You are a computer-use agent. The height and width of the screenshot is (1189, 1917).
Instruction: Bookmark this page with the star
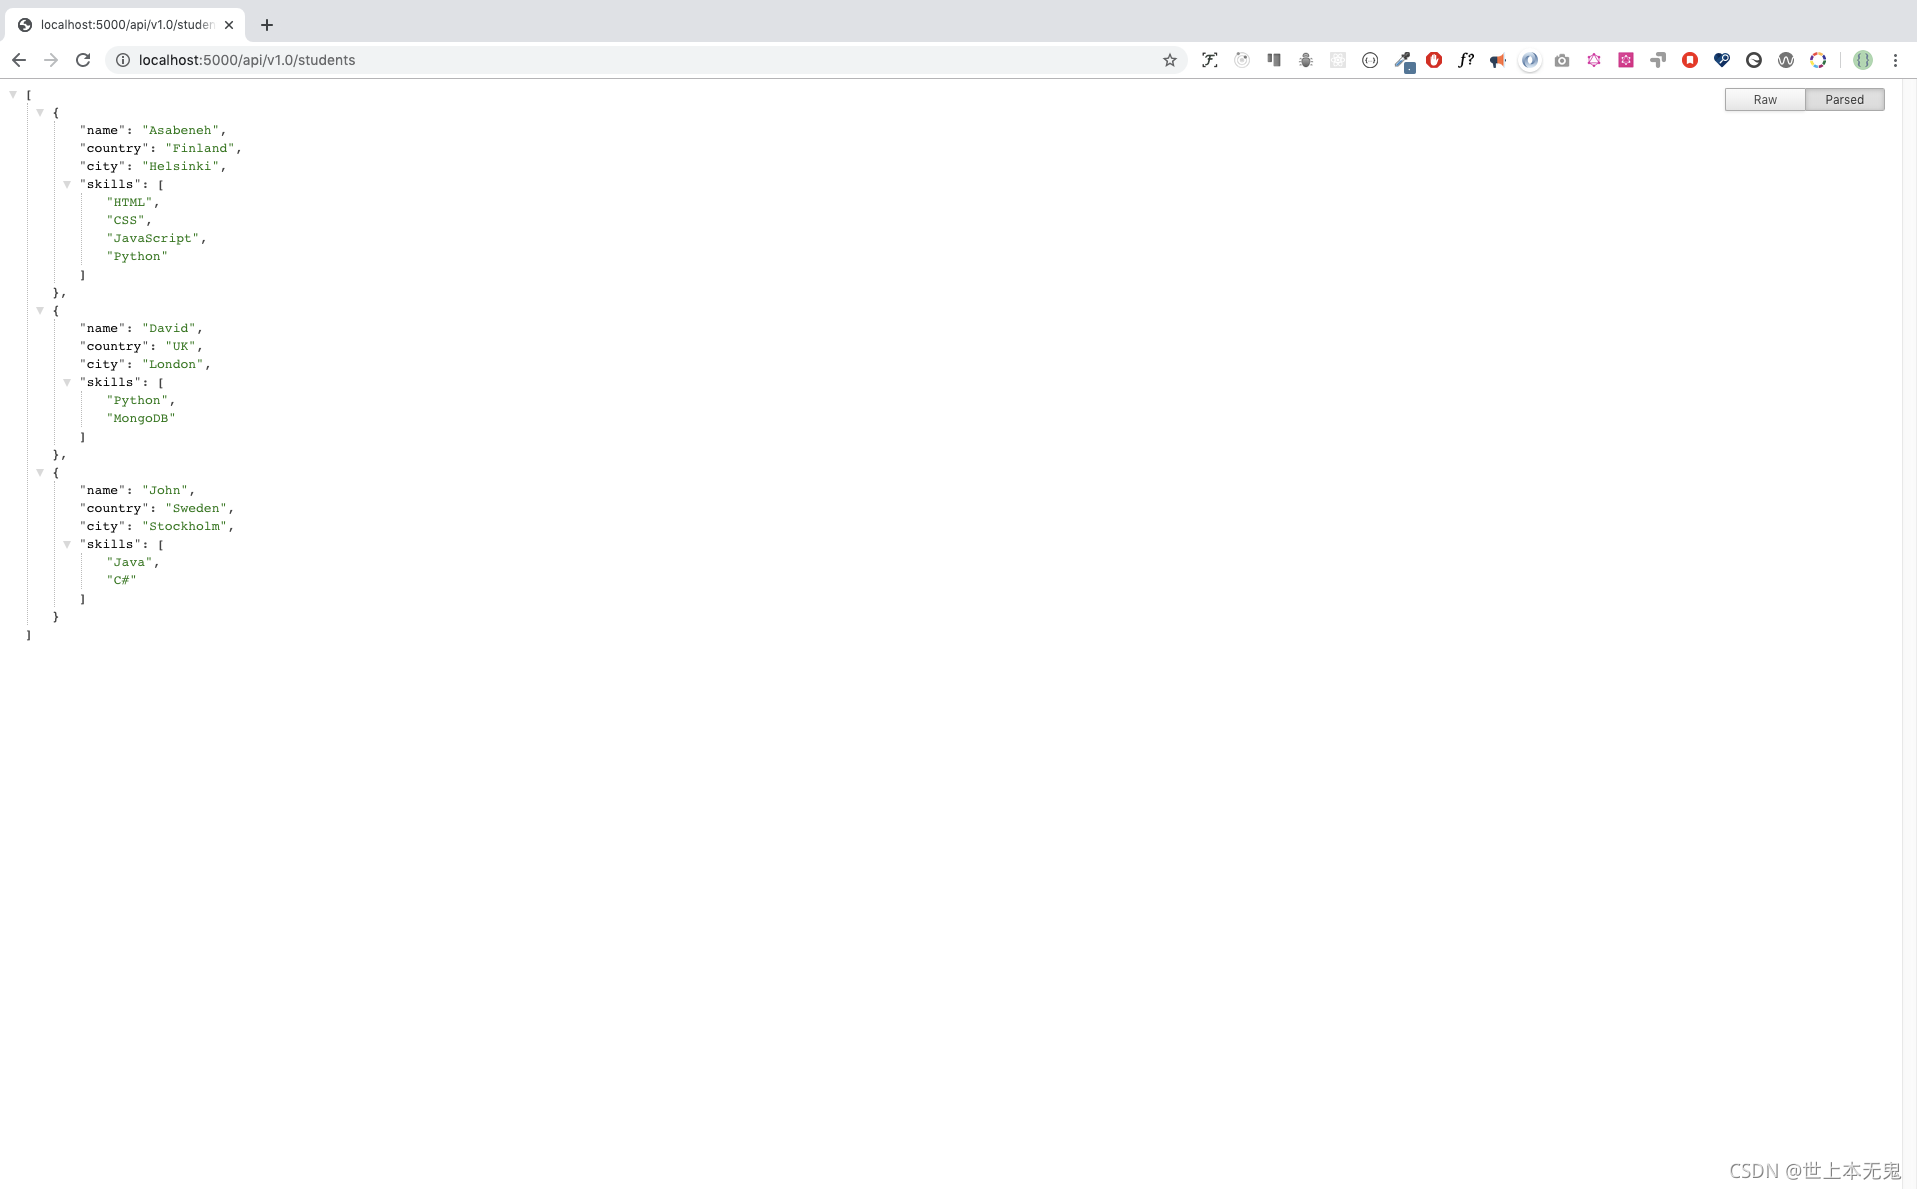[x=1170, y=60]
